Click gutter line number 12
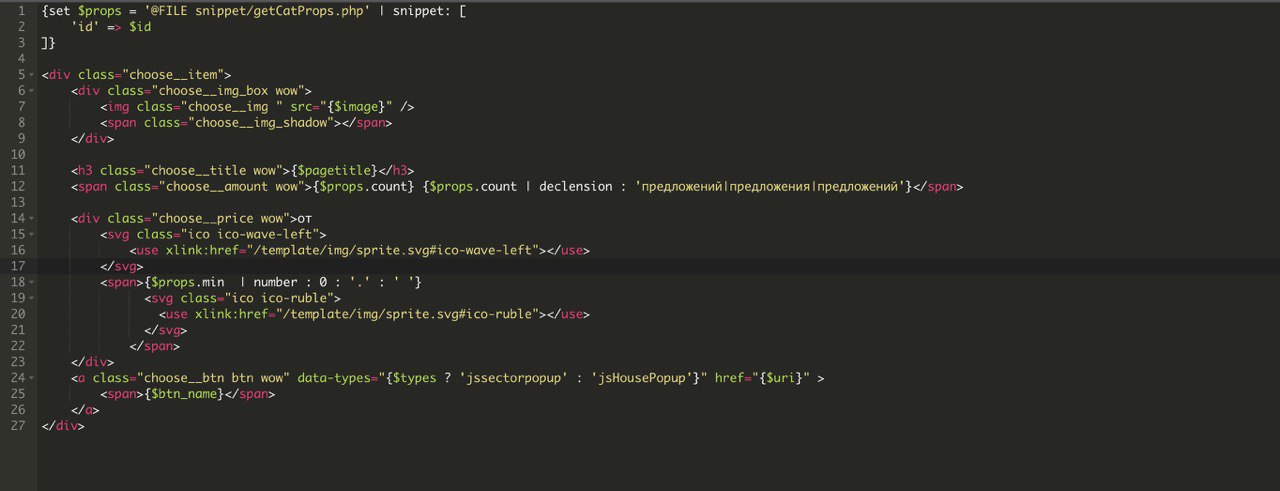Image resolution: width=1280 pixels, height=491 pixels. [x=18, y=187]
